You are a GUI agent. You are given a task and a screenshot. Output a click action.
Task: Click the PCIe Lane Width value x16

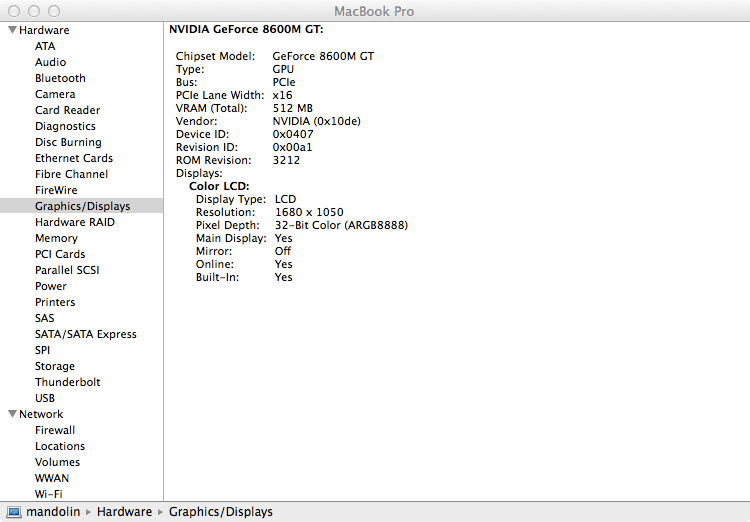click(282, 95)
